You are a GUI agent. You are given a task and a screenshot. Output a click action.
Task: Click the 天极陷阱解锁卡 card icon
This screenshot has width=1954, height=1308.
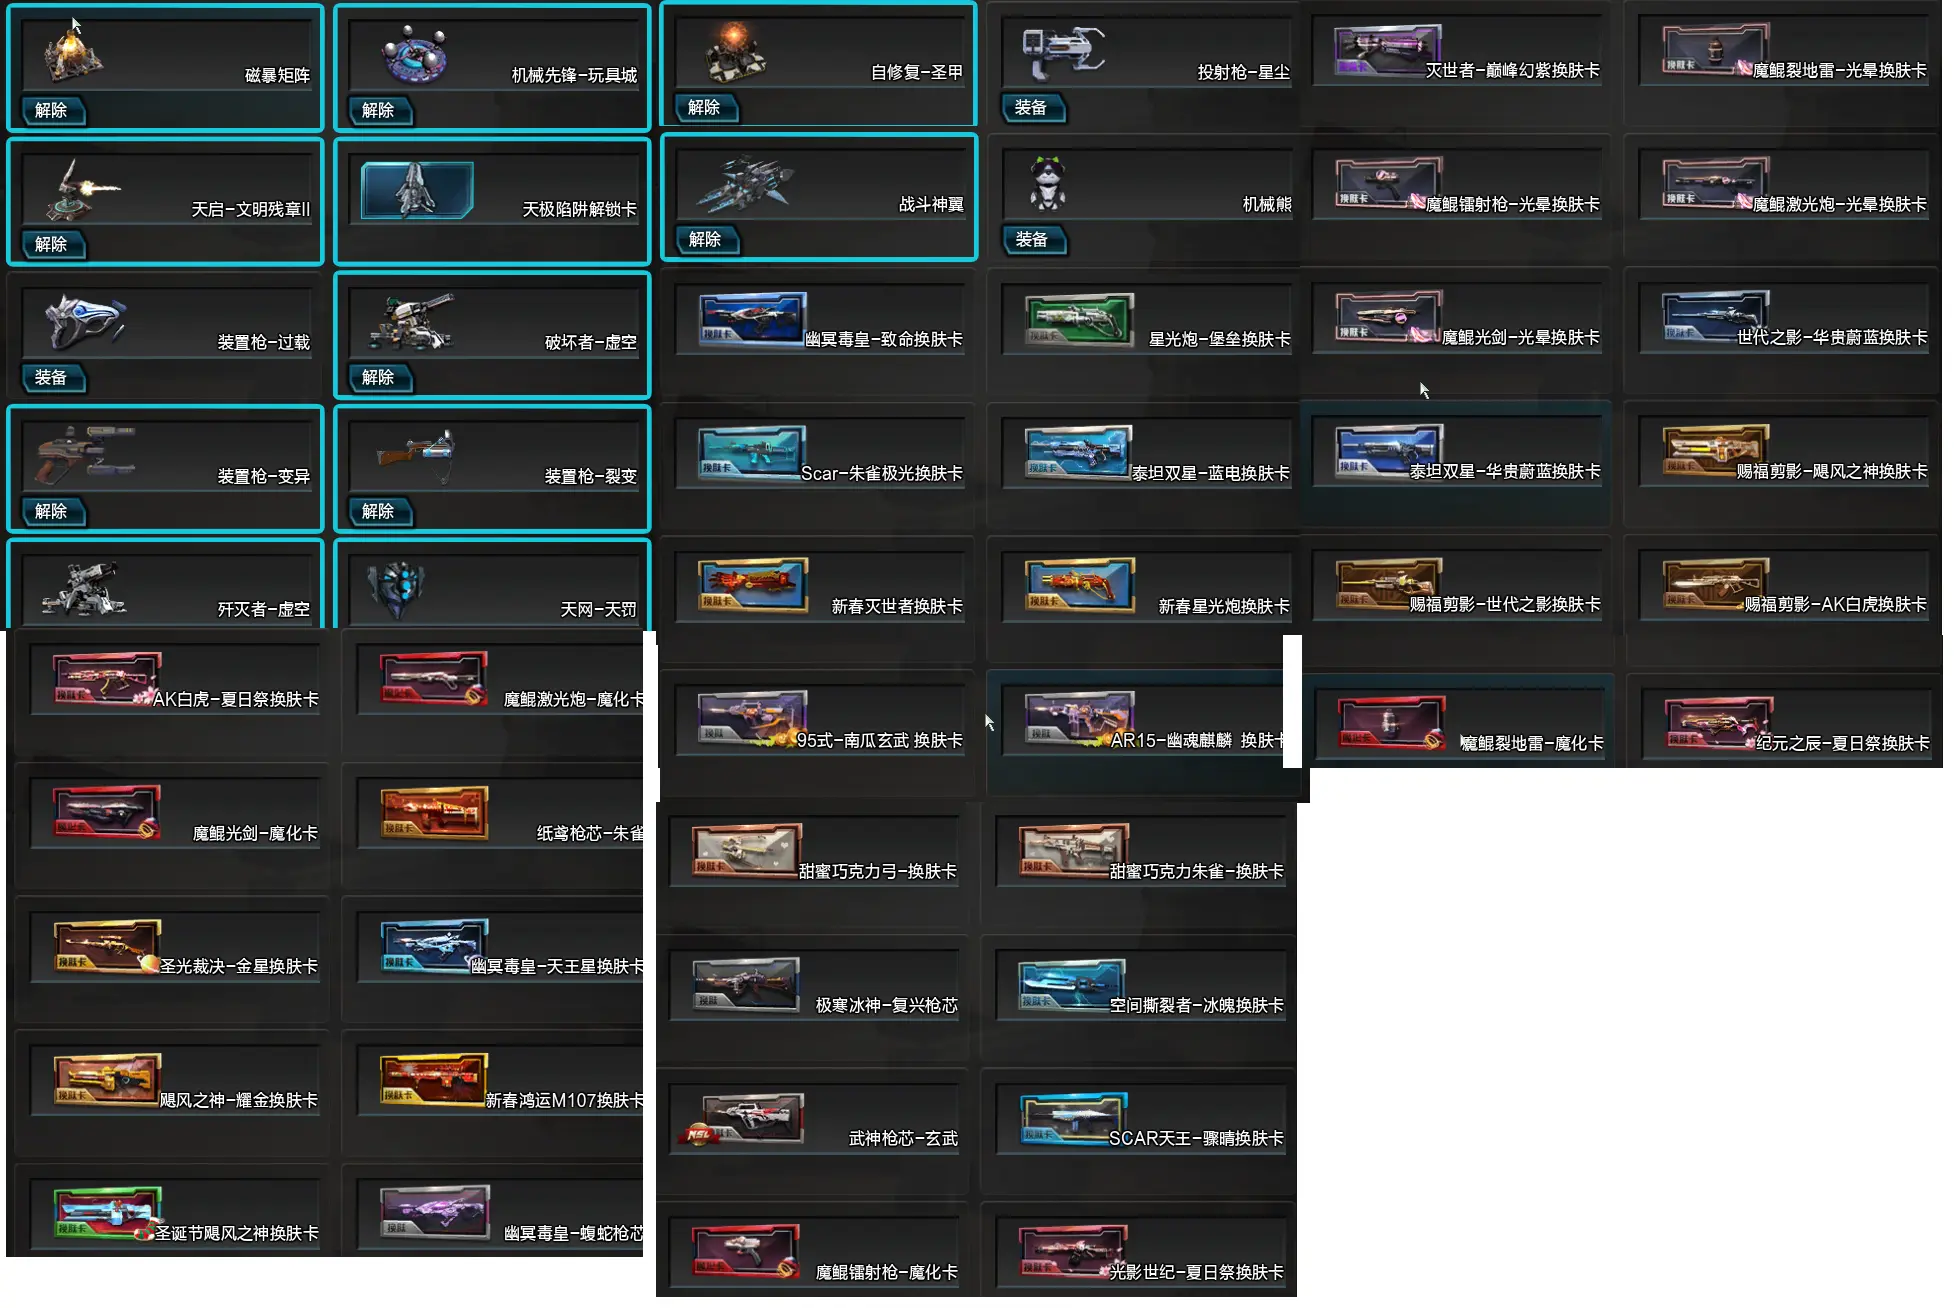pyautogui.click(x=417, y=189)
